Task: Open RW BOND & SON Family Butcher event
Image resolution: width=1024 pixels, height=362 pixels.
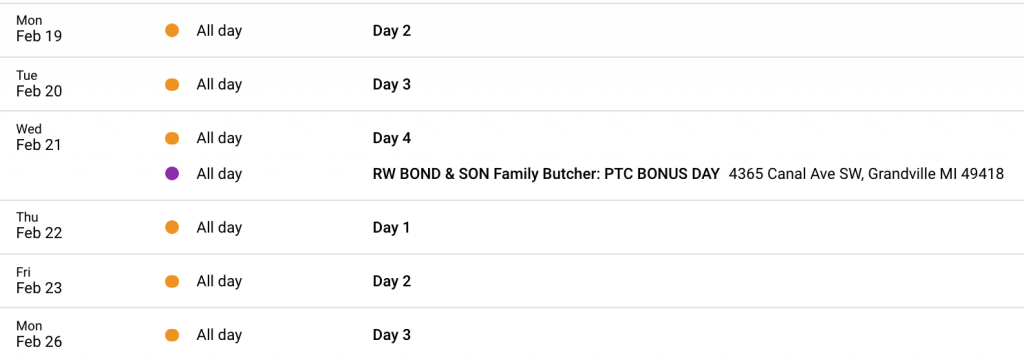Action: (x=546, y=174)
